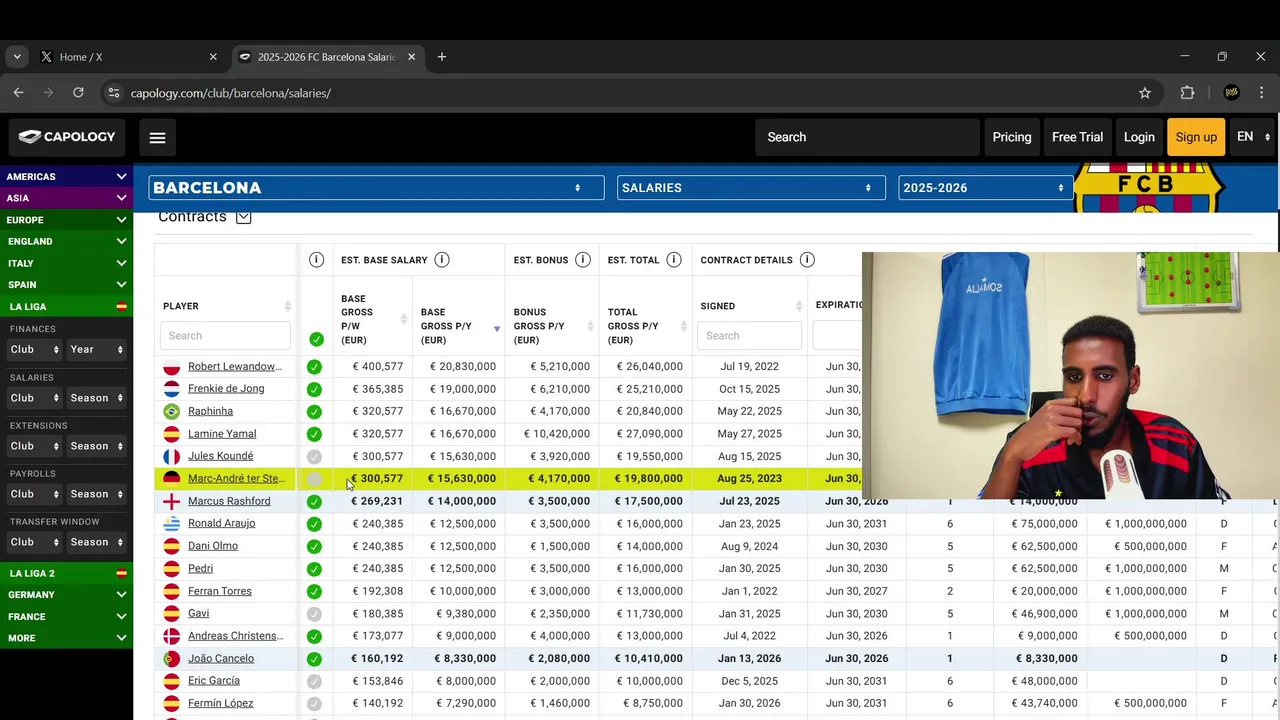The image size is (1280, 720).
Task: Click yellow Sign up button
Action: (x=1196, y=137)
